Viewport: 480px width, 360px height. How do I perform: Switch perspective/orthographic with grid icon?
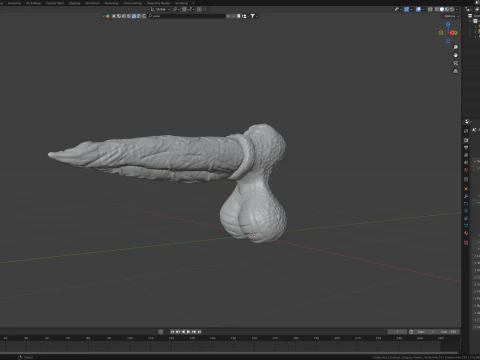(455, 71)
